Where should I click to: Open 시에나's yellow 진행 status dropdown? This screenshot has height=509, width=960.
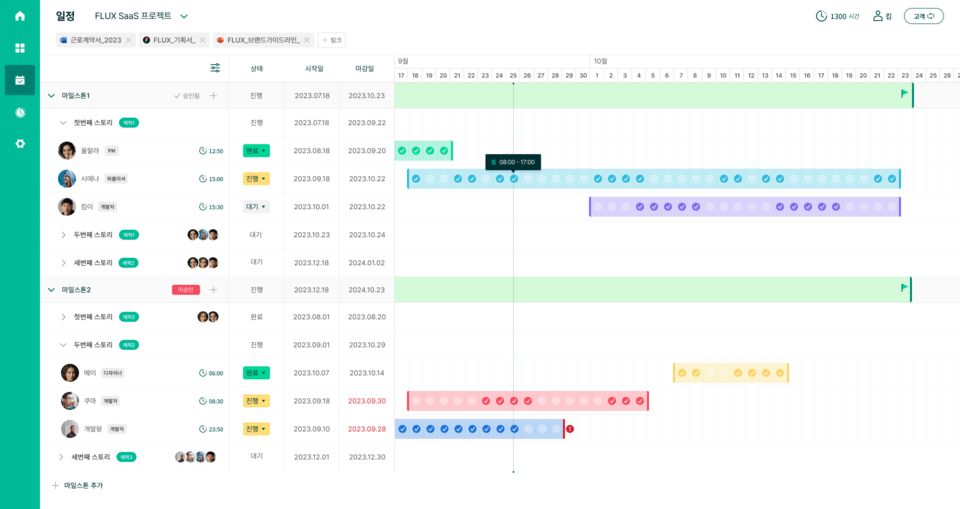[256, 179]
